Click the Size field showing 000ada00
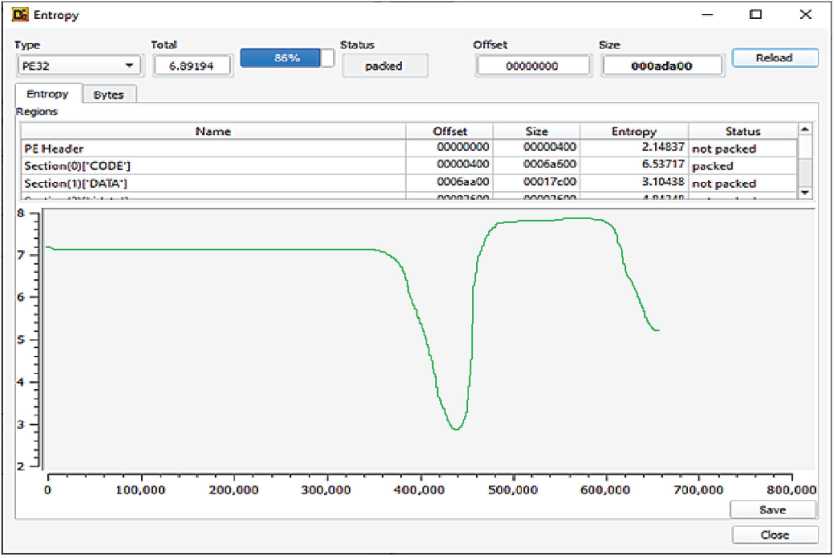The width and height of the screenshot is (835, 558). [x=661, y=66]
